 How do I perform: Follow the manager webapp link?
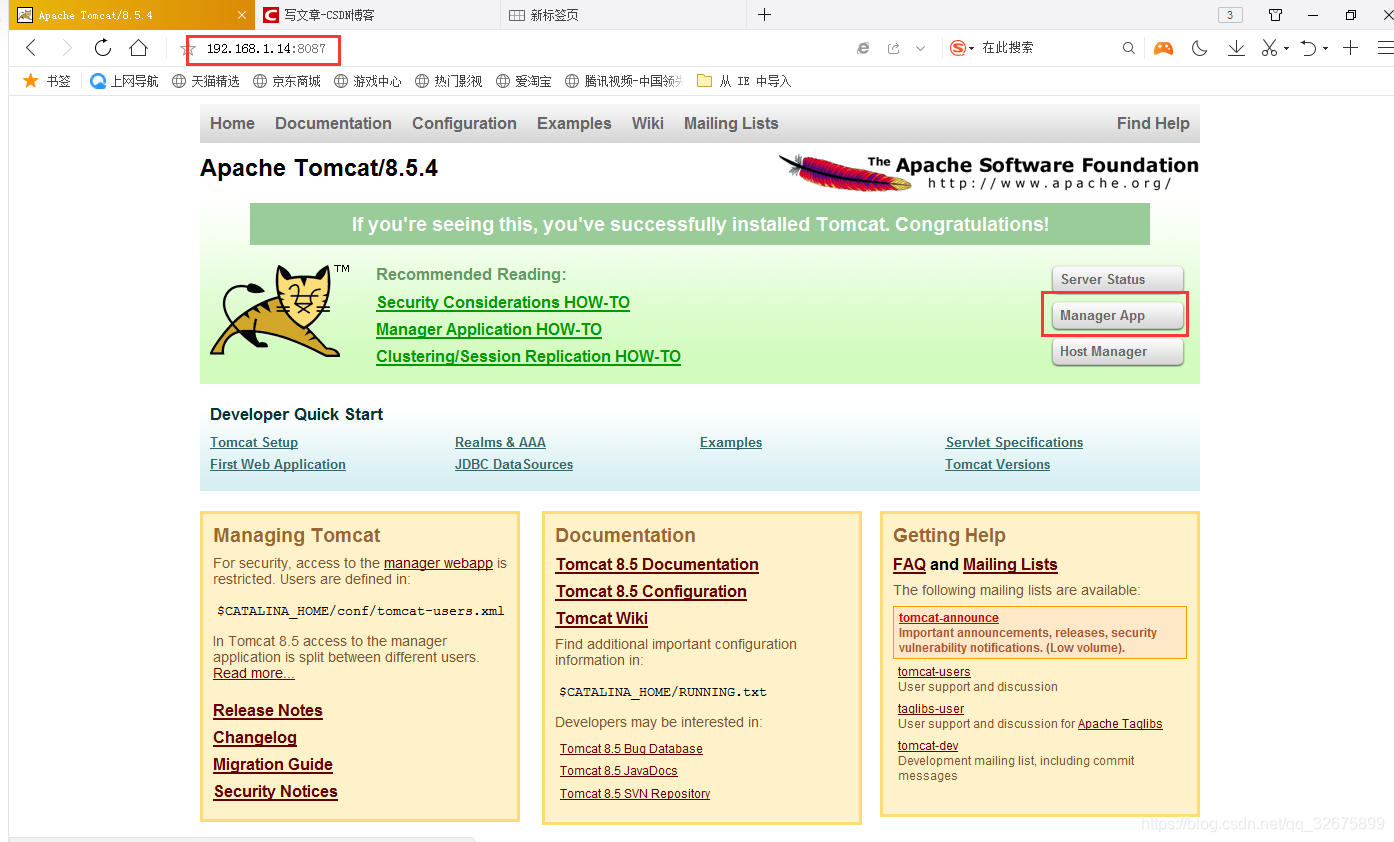tap(438, 563)
